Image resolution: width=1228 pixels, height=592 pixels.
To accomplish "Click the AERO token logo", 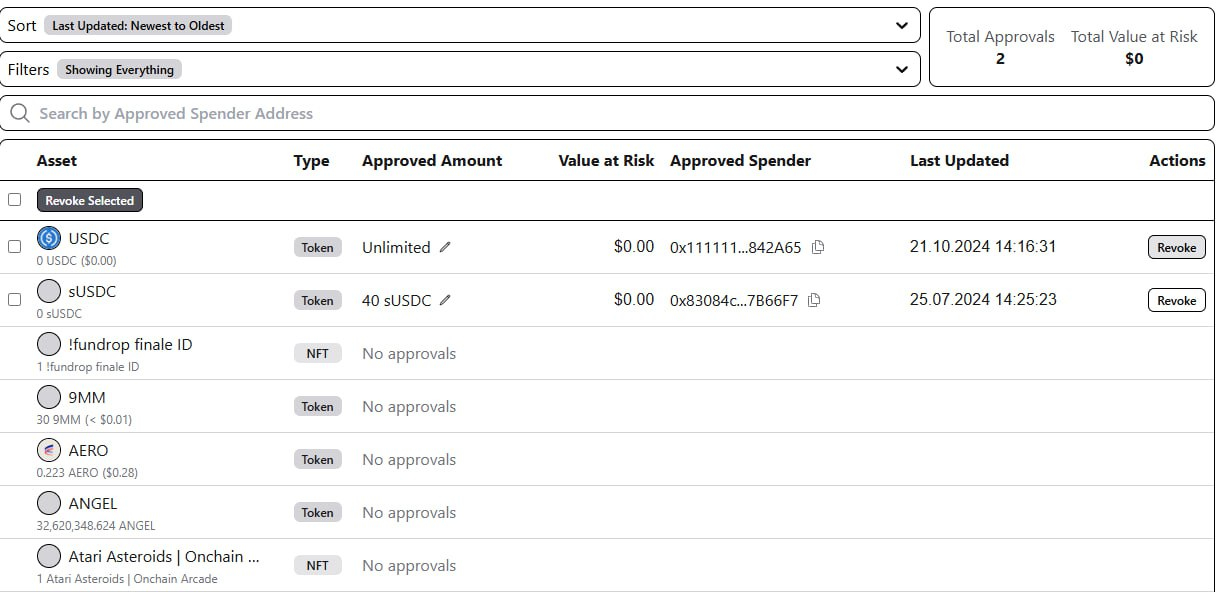I will (x=49, y=451).
